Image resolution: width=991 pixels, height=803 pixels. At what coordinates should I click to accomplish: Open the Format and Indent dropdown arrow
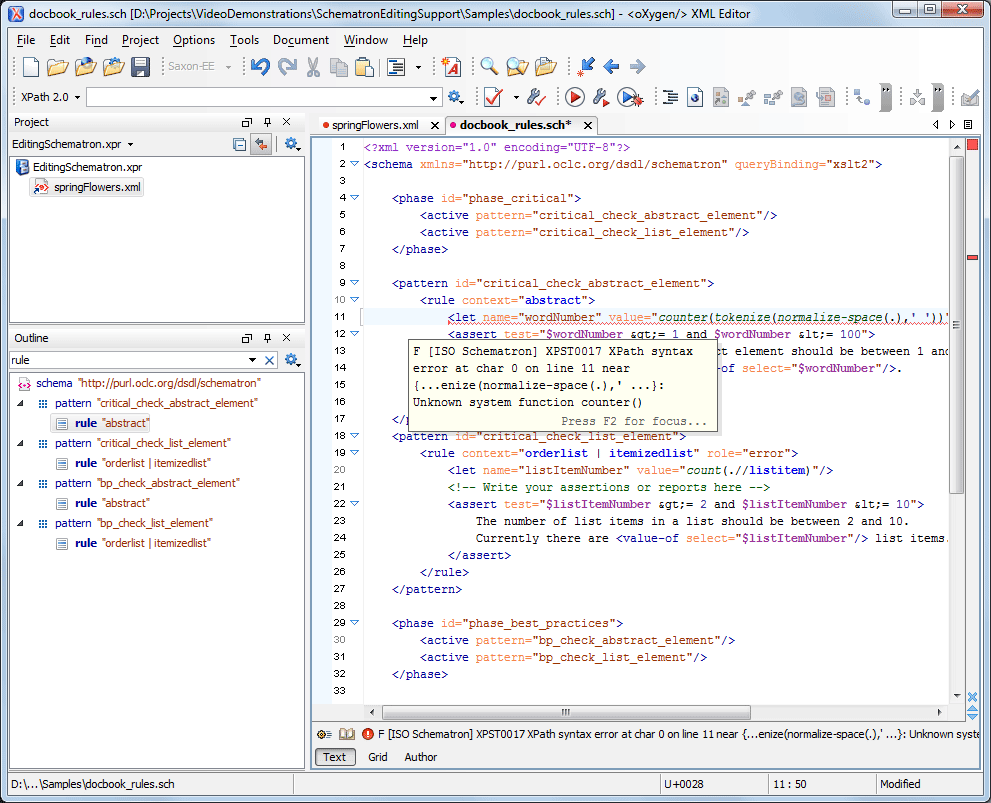click(x=418, y=67)
